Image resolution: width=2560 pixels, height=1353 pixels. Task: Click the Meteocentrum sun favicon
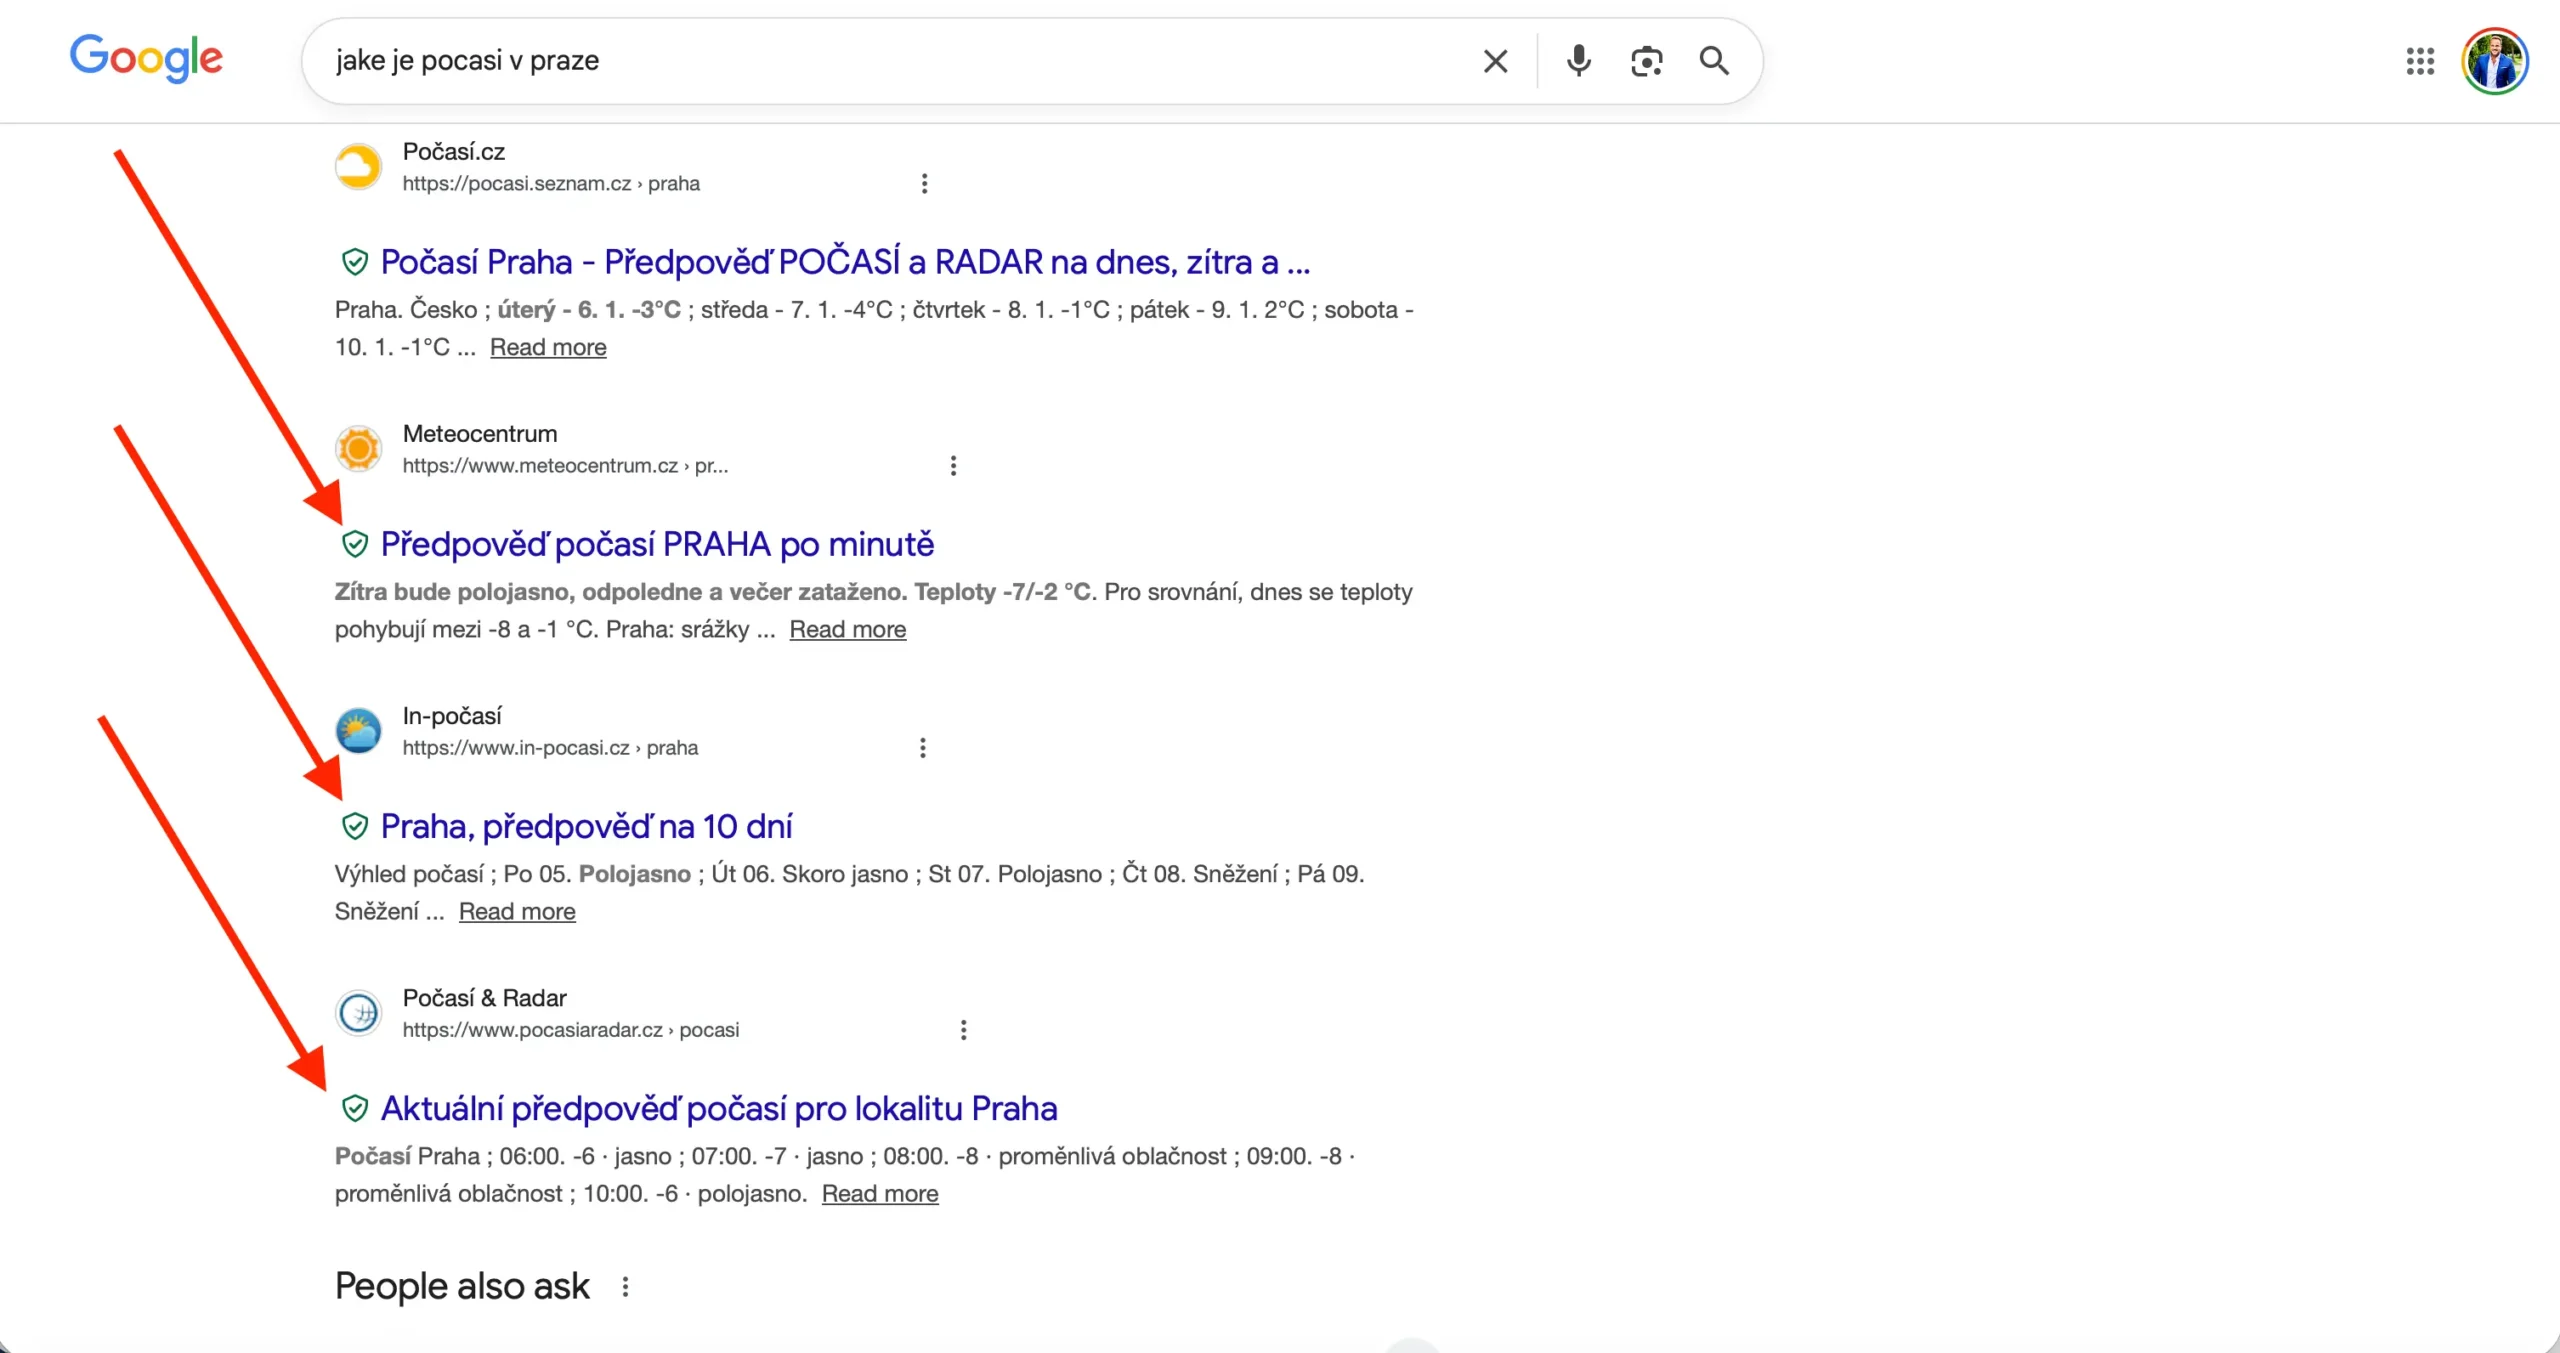pyautogui.click(x=358, y=448)
